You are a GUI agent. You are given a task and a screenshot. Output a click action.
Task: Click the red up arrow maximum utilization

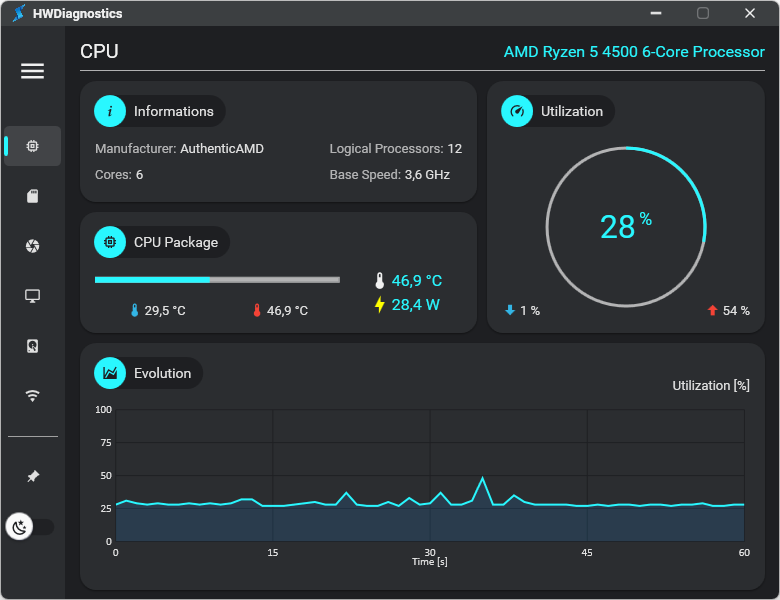[x=712, y=310]
